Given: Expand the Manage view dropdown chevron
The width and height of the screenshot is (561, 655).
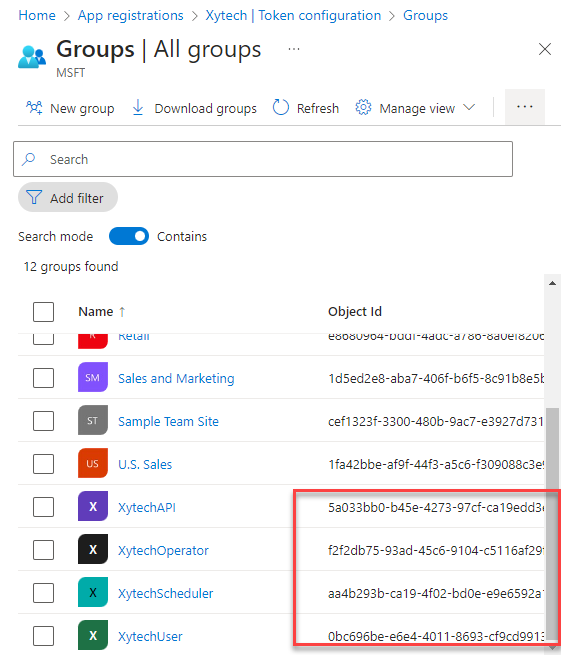Looking at the screenshot, I should (x=469, y=107).
